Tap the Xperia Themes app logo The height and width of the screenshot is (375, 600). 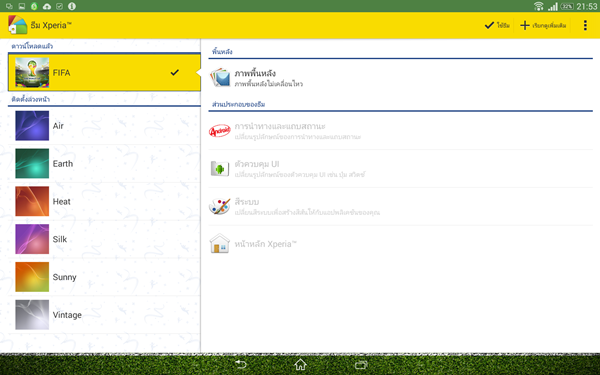(x=17, y=25)
